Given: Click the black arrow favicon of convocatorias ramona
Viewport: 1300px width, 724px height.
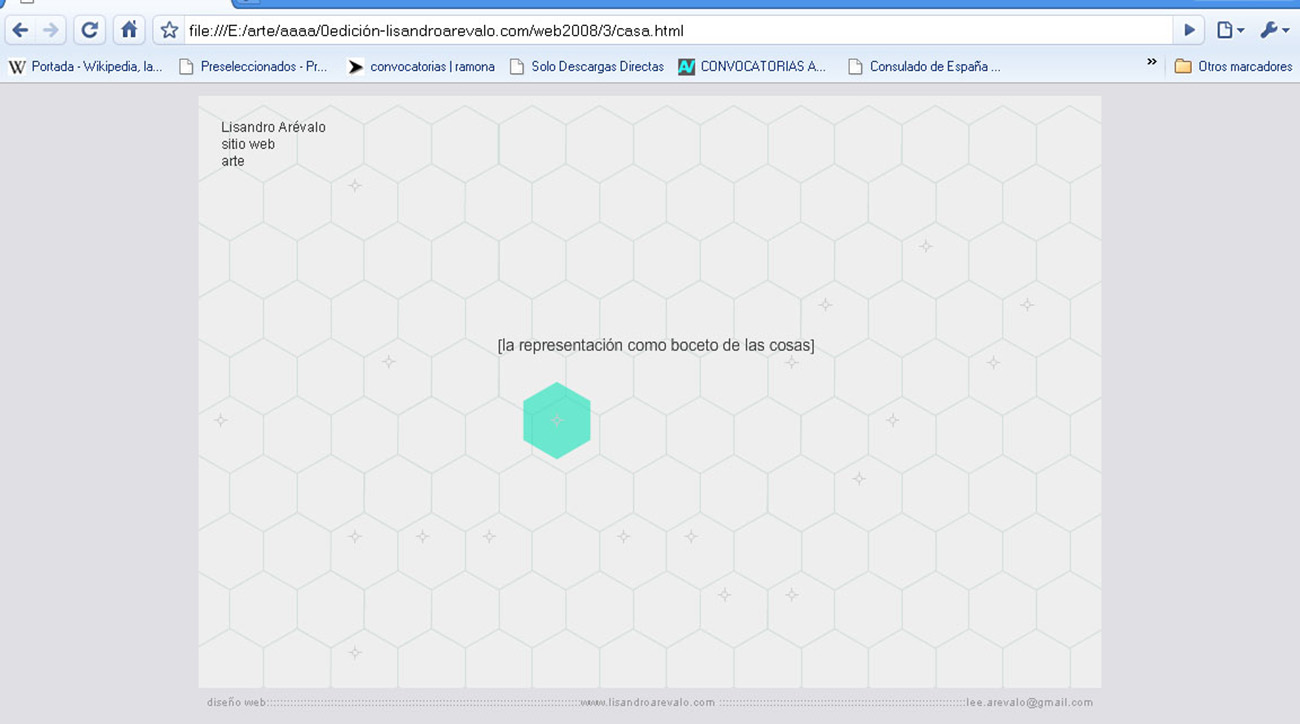Looking at the screenshot, I should 355,67.
